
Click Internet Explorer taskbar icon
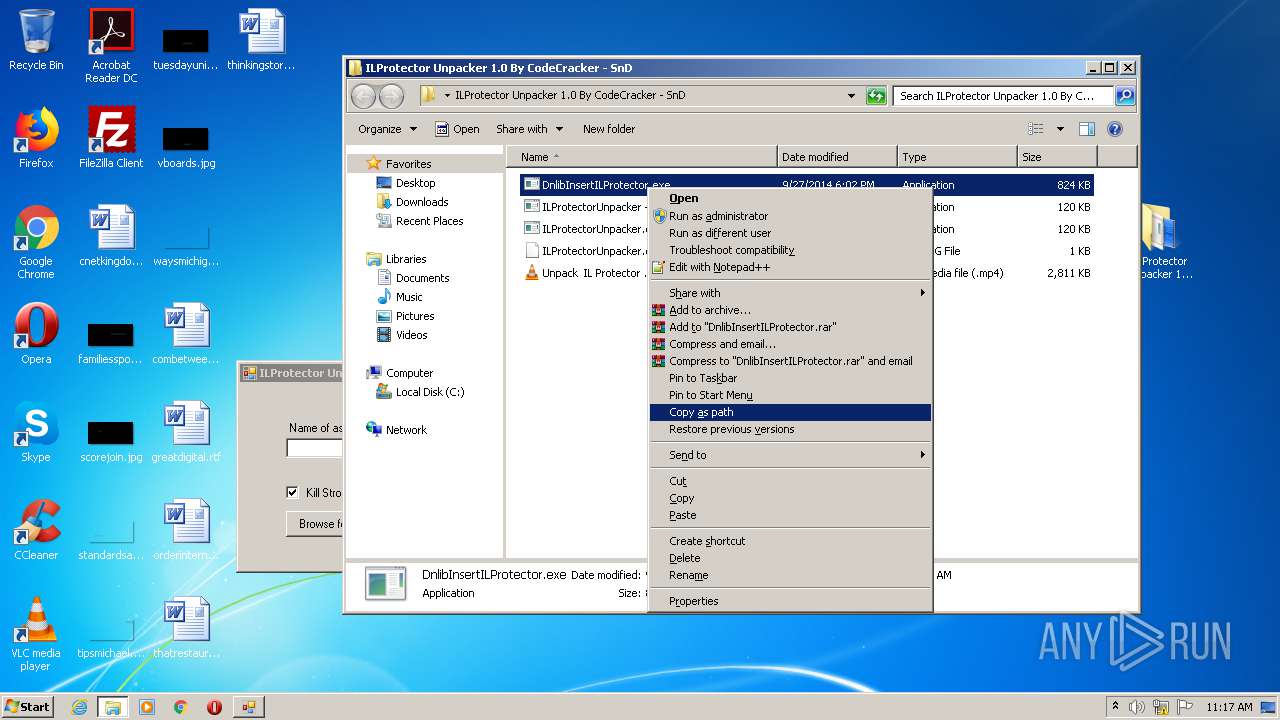(x=79, y=707)
